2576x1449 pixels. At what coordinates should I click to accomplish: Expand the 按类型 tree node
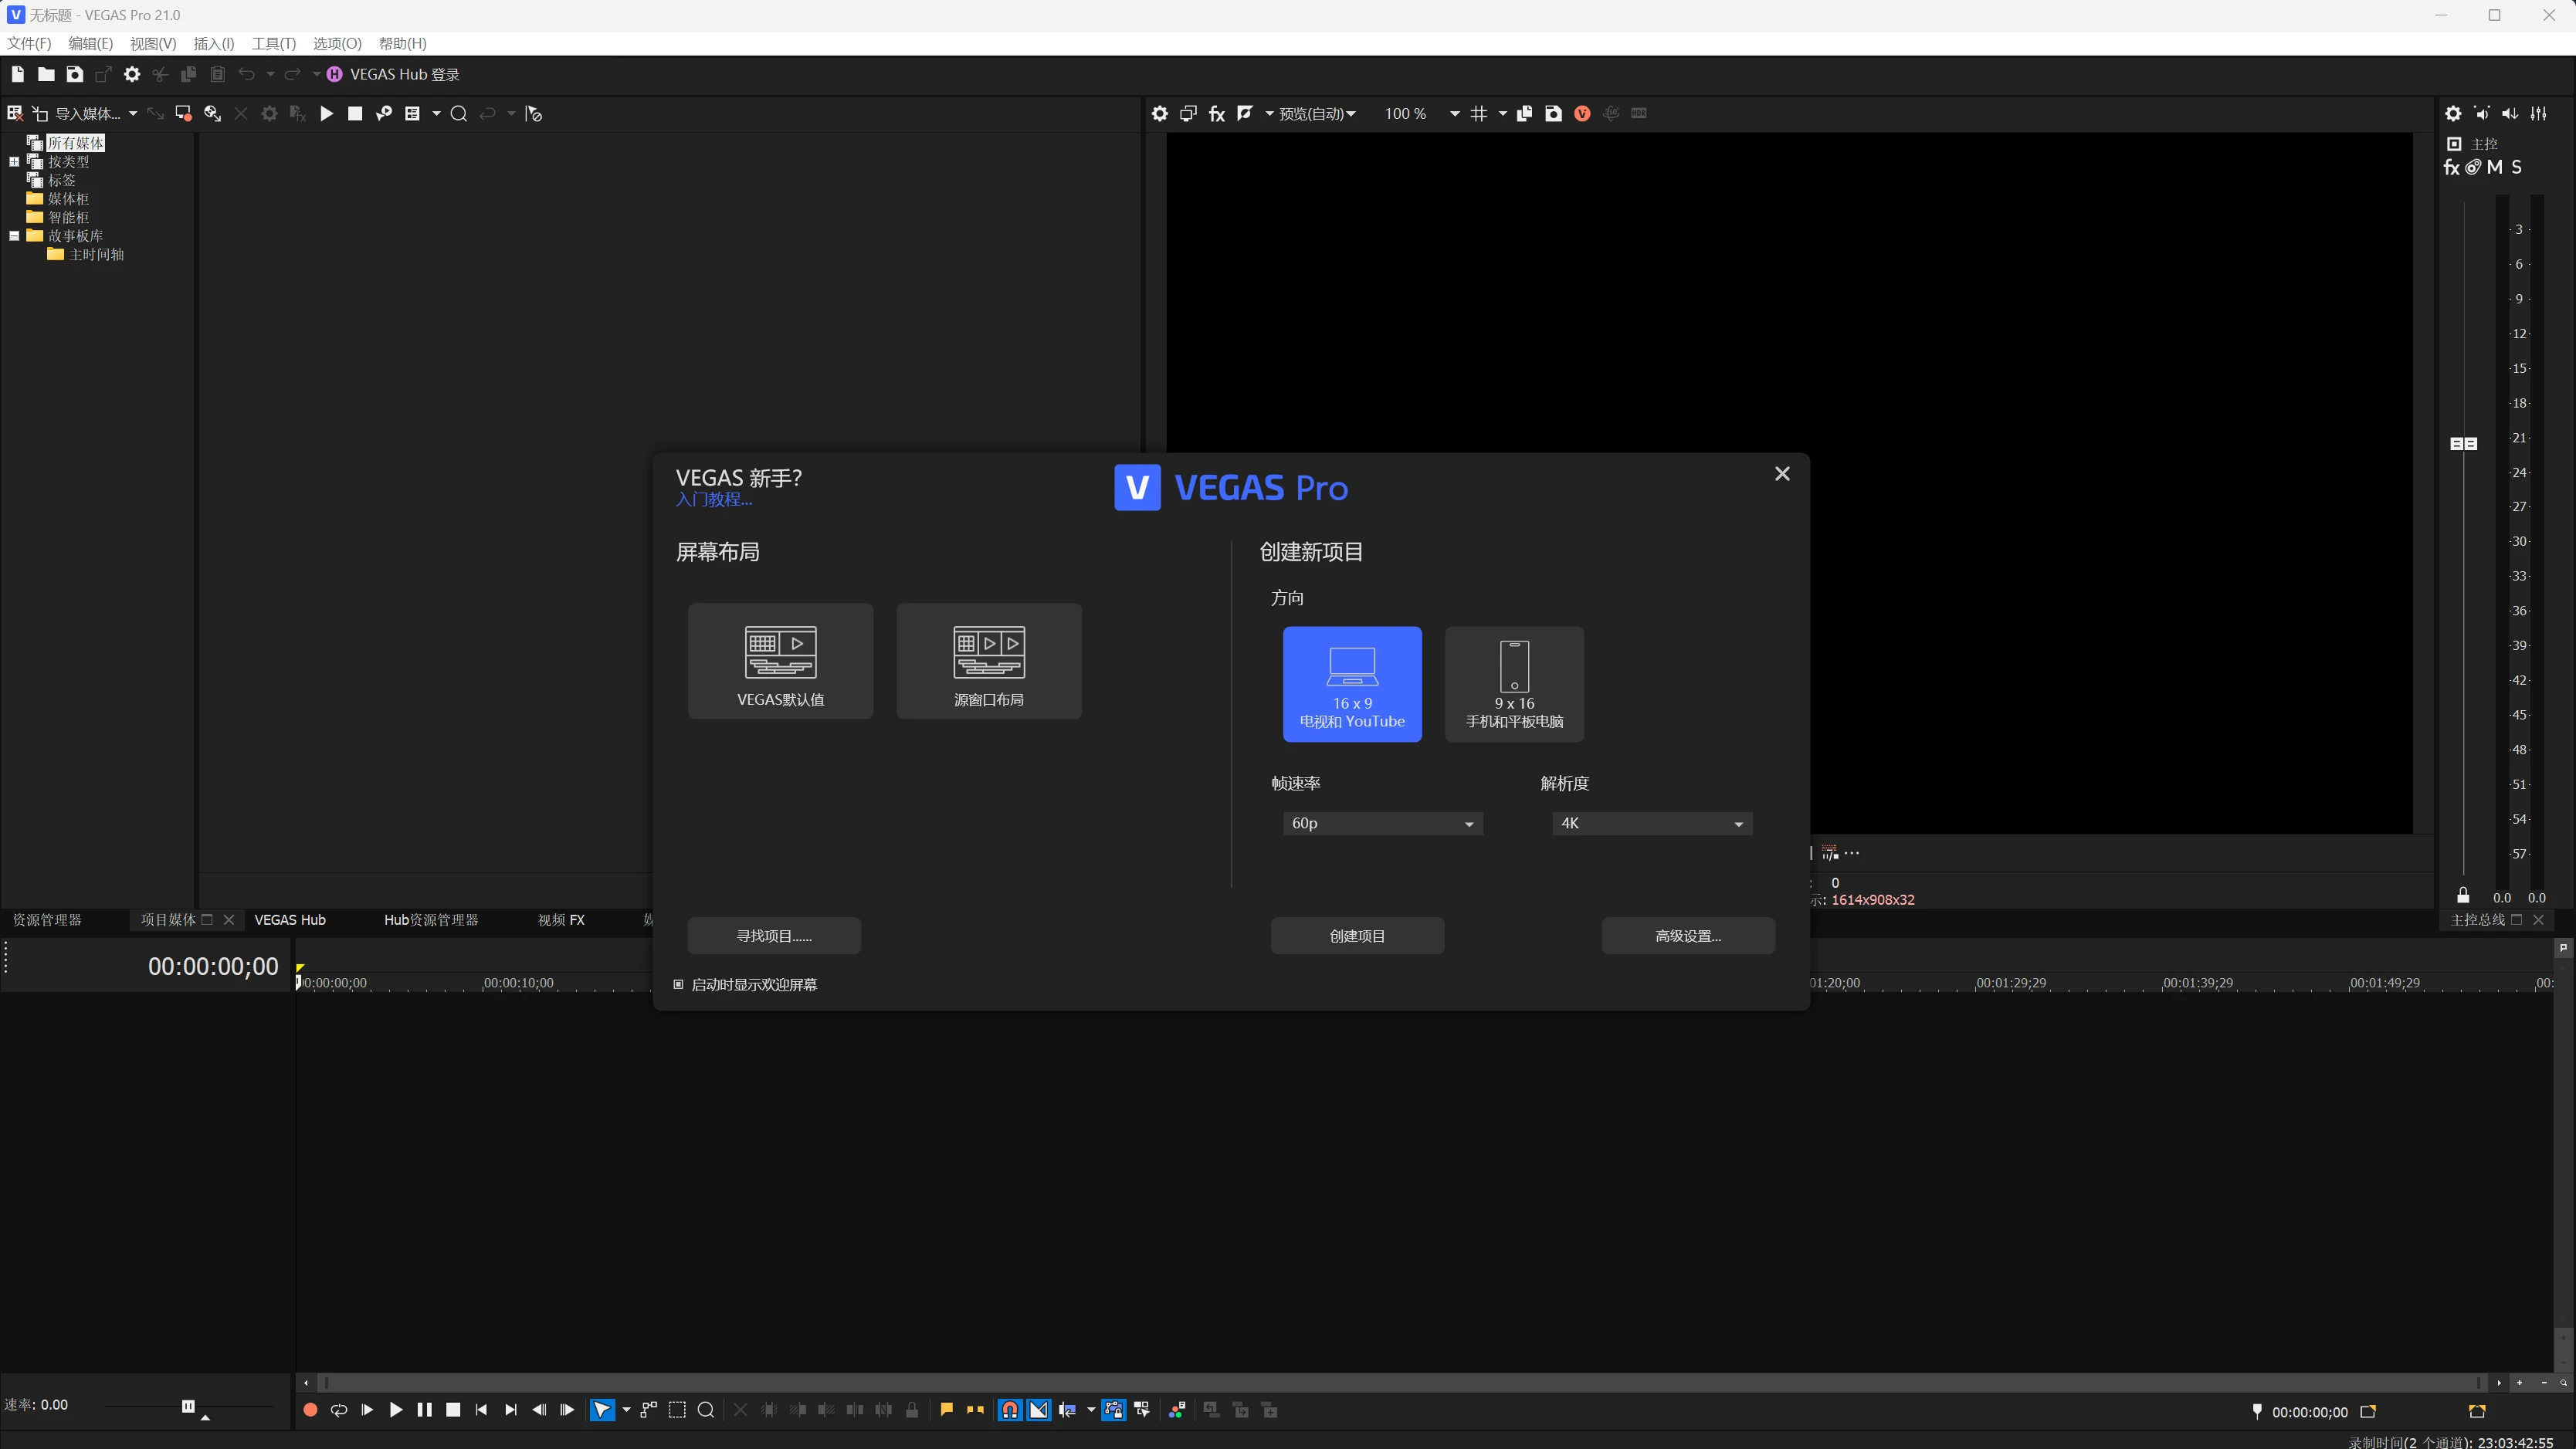coord(14,161)
